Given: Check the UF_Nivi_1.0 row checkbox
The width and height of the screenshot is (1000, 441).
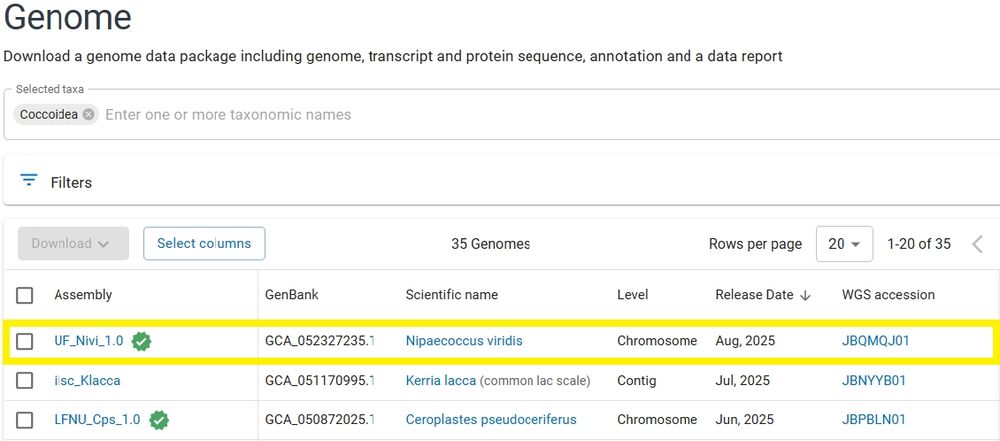Looking at the screenshot, I should 25,341.
